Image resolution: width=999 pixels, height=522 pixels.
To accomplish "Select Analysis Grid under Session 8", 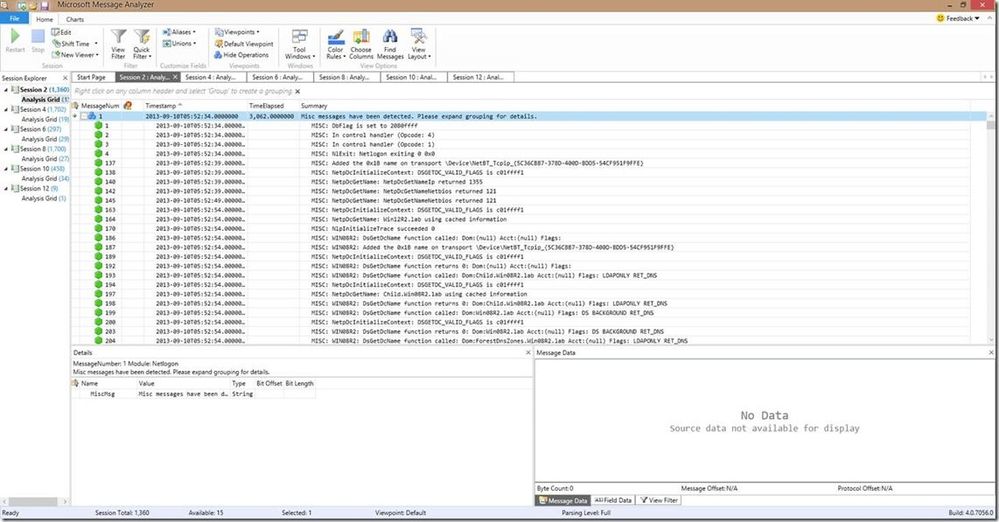I will pyautogui.click(x=45, y=159).
